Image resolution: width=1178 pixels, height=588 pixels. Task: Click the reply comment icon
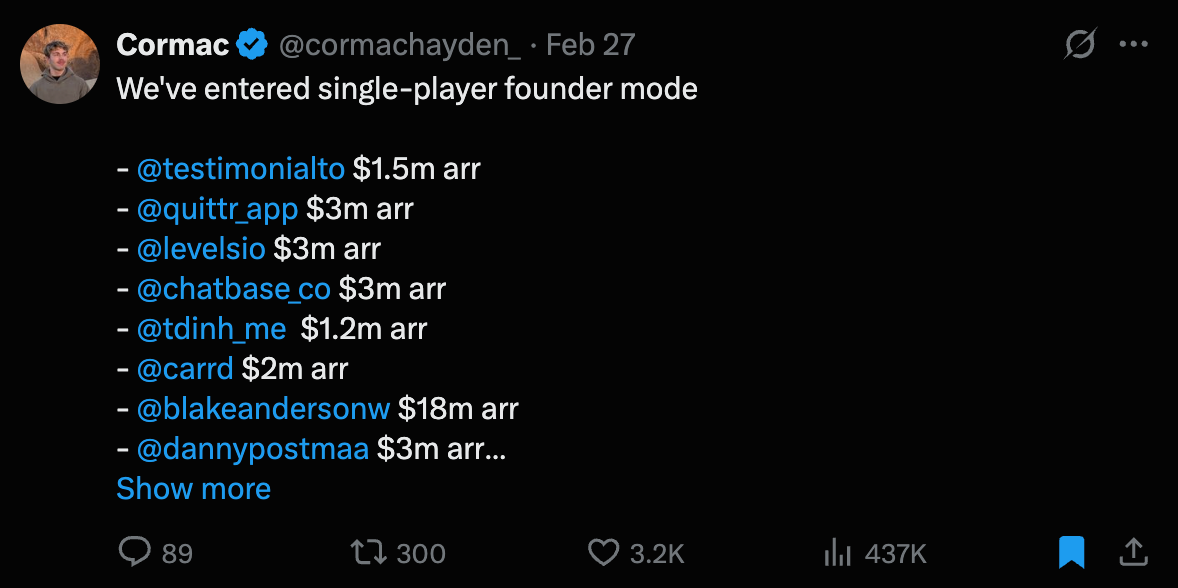[134, 552]
